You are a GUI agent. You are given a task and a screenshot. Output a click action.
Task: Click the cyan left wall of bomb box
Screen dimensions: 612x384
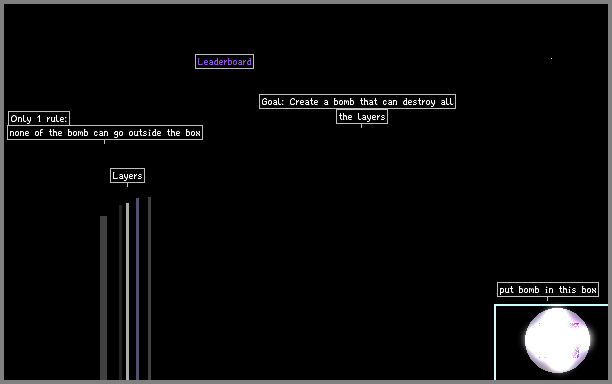(495, 342)
